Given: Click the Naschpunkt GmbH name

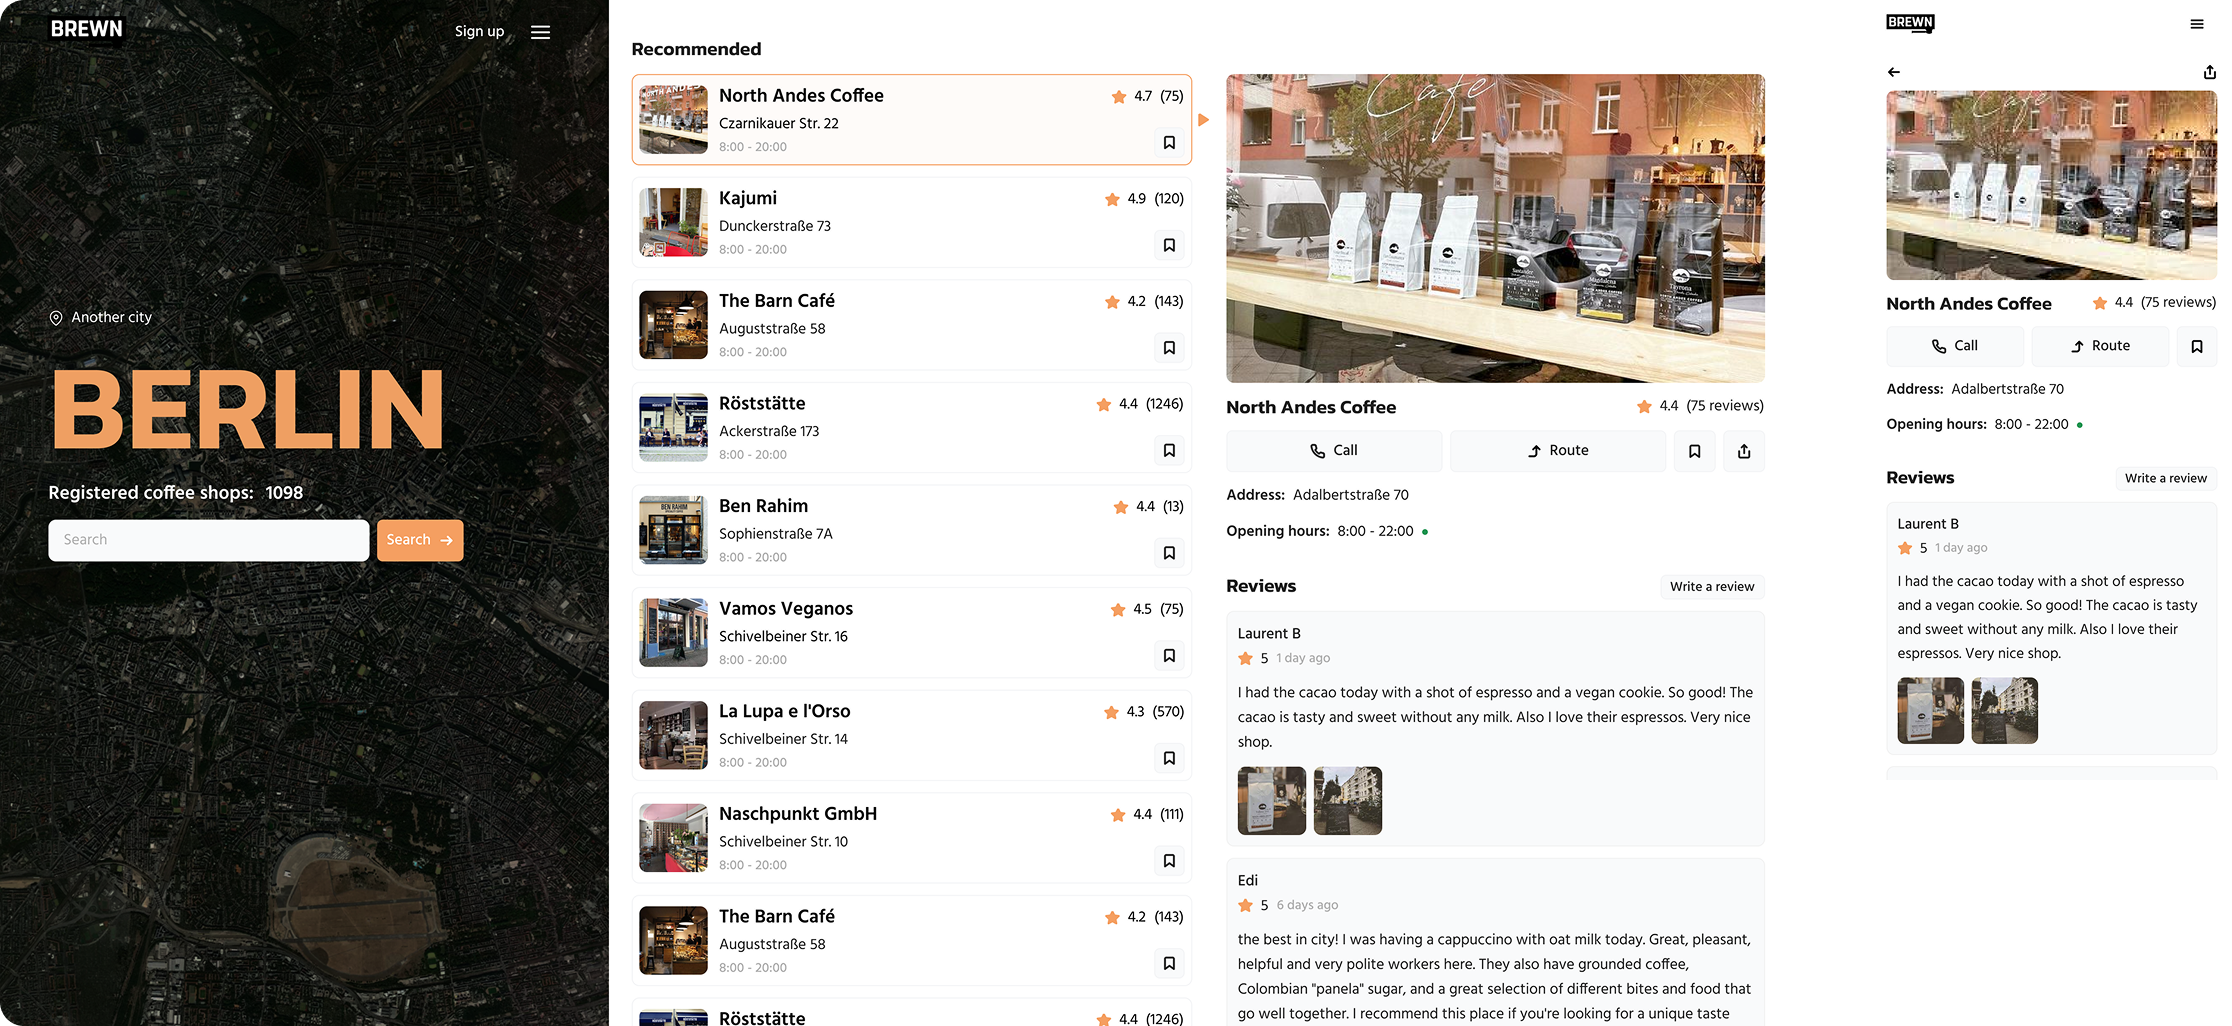Looking at the screenshot, I should (798, 814).
